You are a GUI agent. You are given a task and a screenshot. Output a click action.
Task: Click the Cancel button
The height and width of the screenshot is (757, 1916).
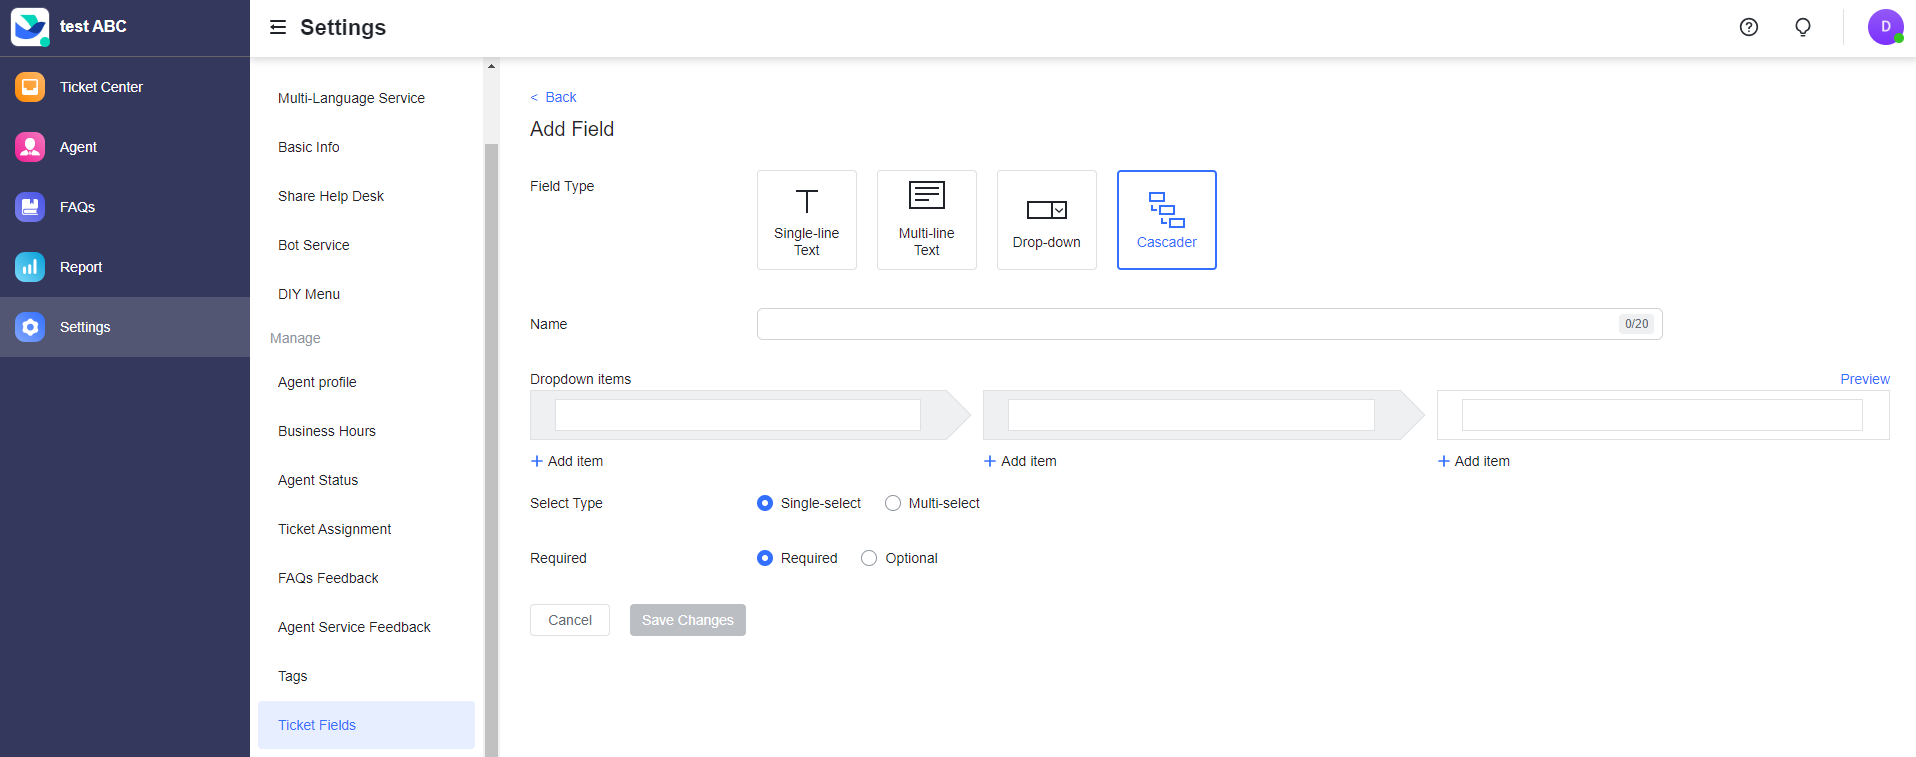click(x=570, y=620)
